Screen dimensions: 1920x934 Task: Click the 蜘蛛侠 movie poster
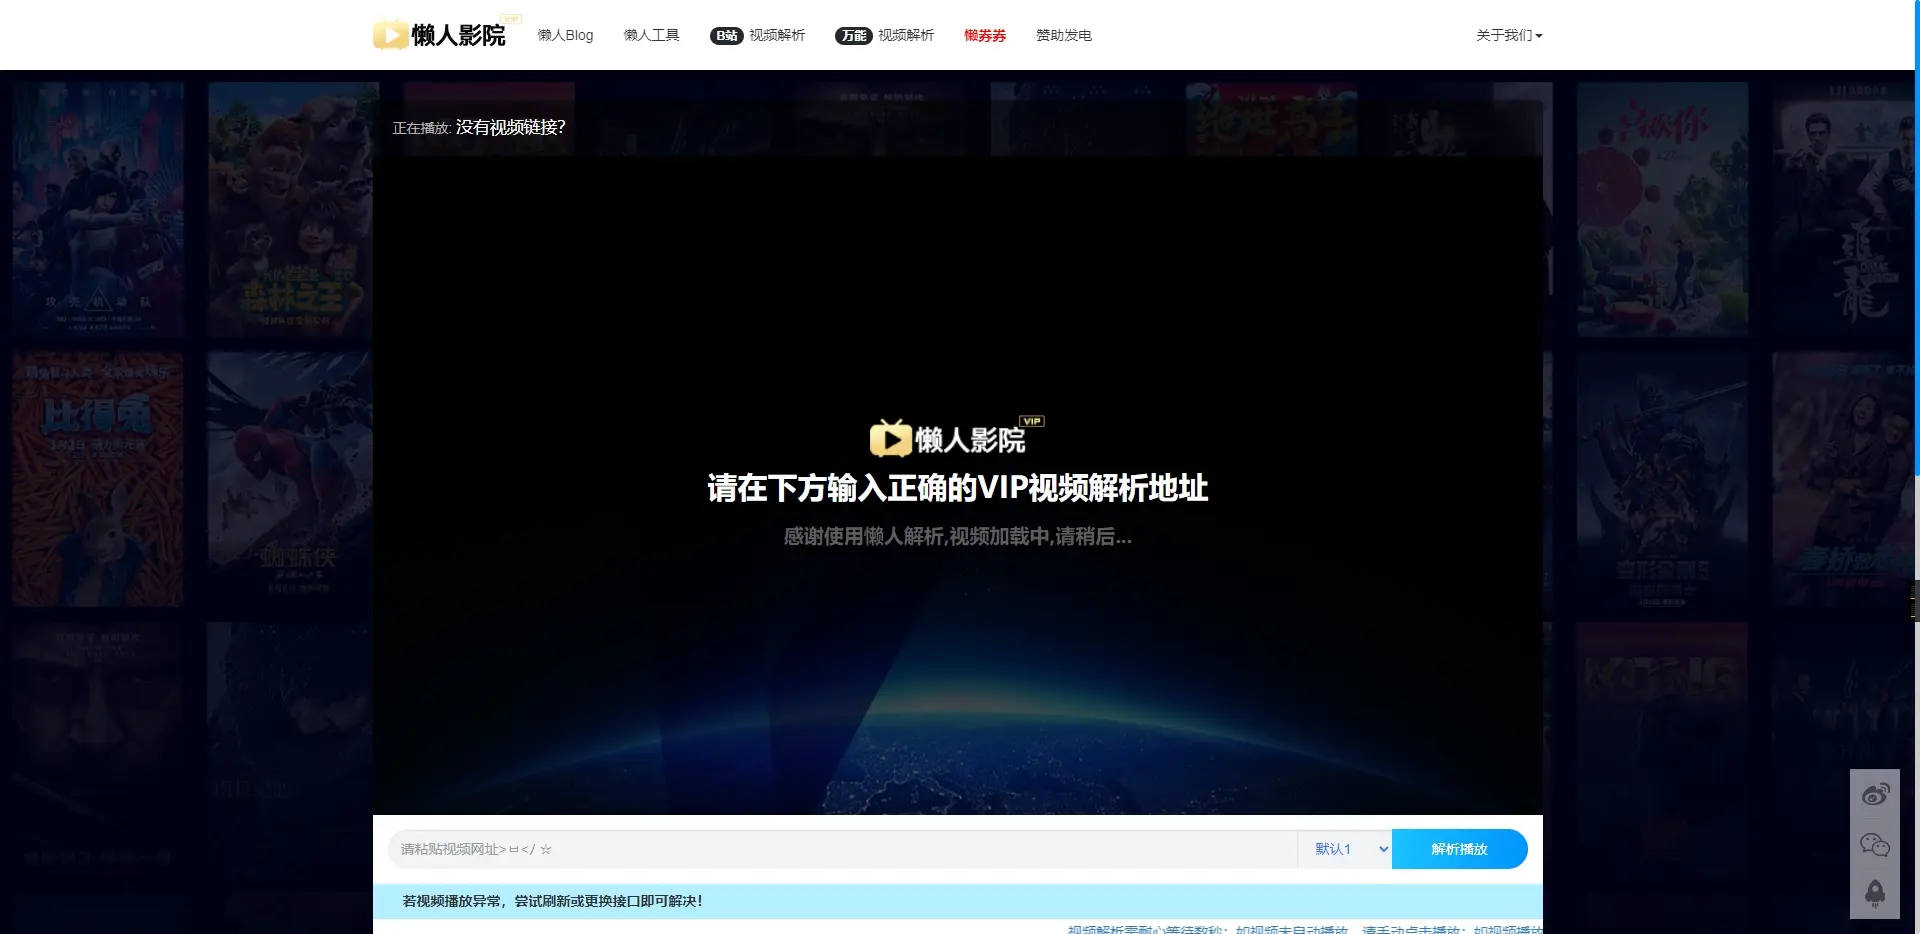click(290, 479)
